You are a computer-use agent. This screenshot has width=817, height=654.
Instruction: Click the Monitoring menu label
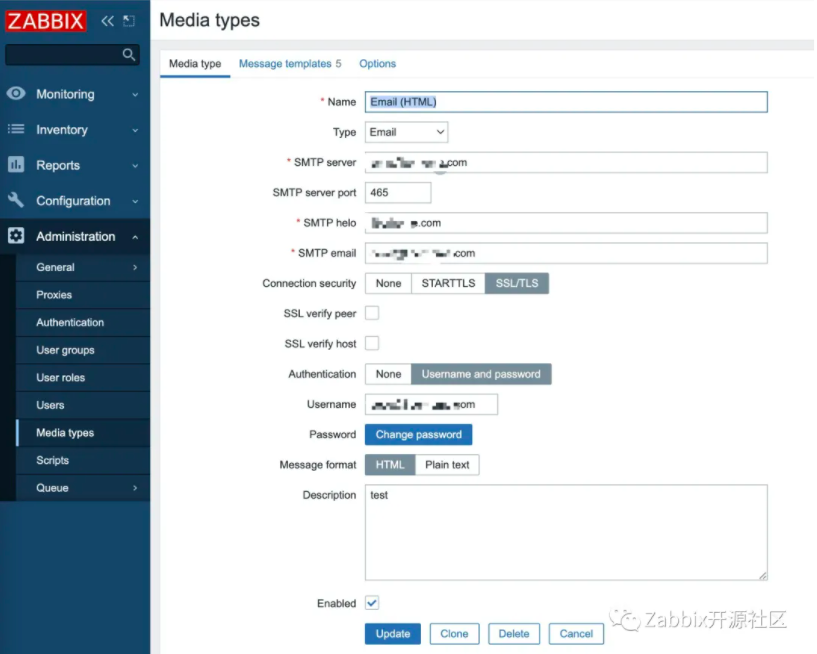65,94
